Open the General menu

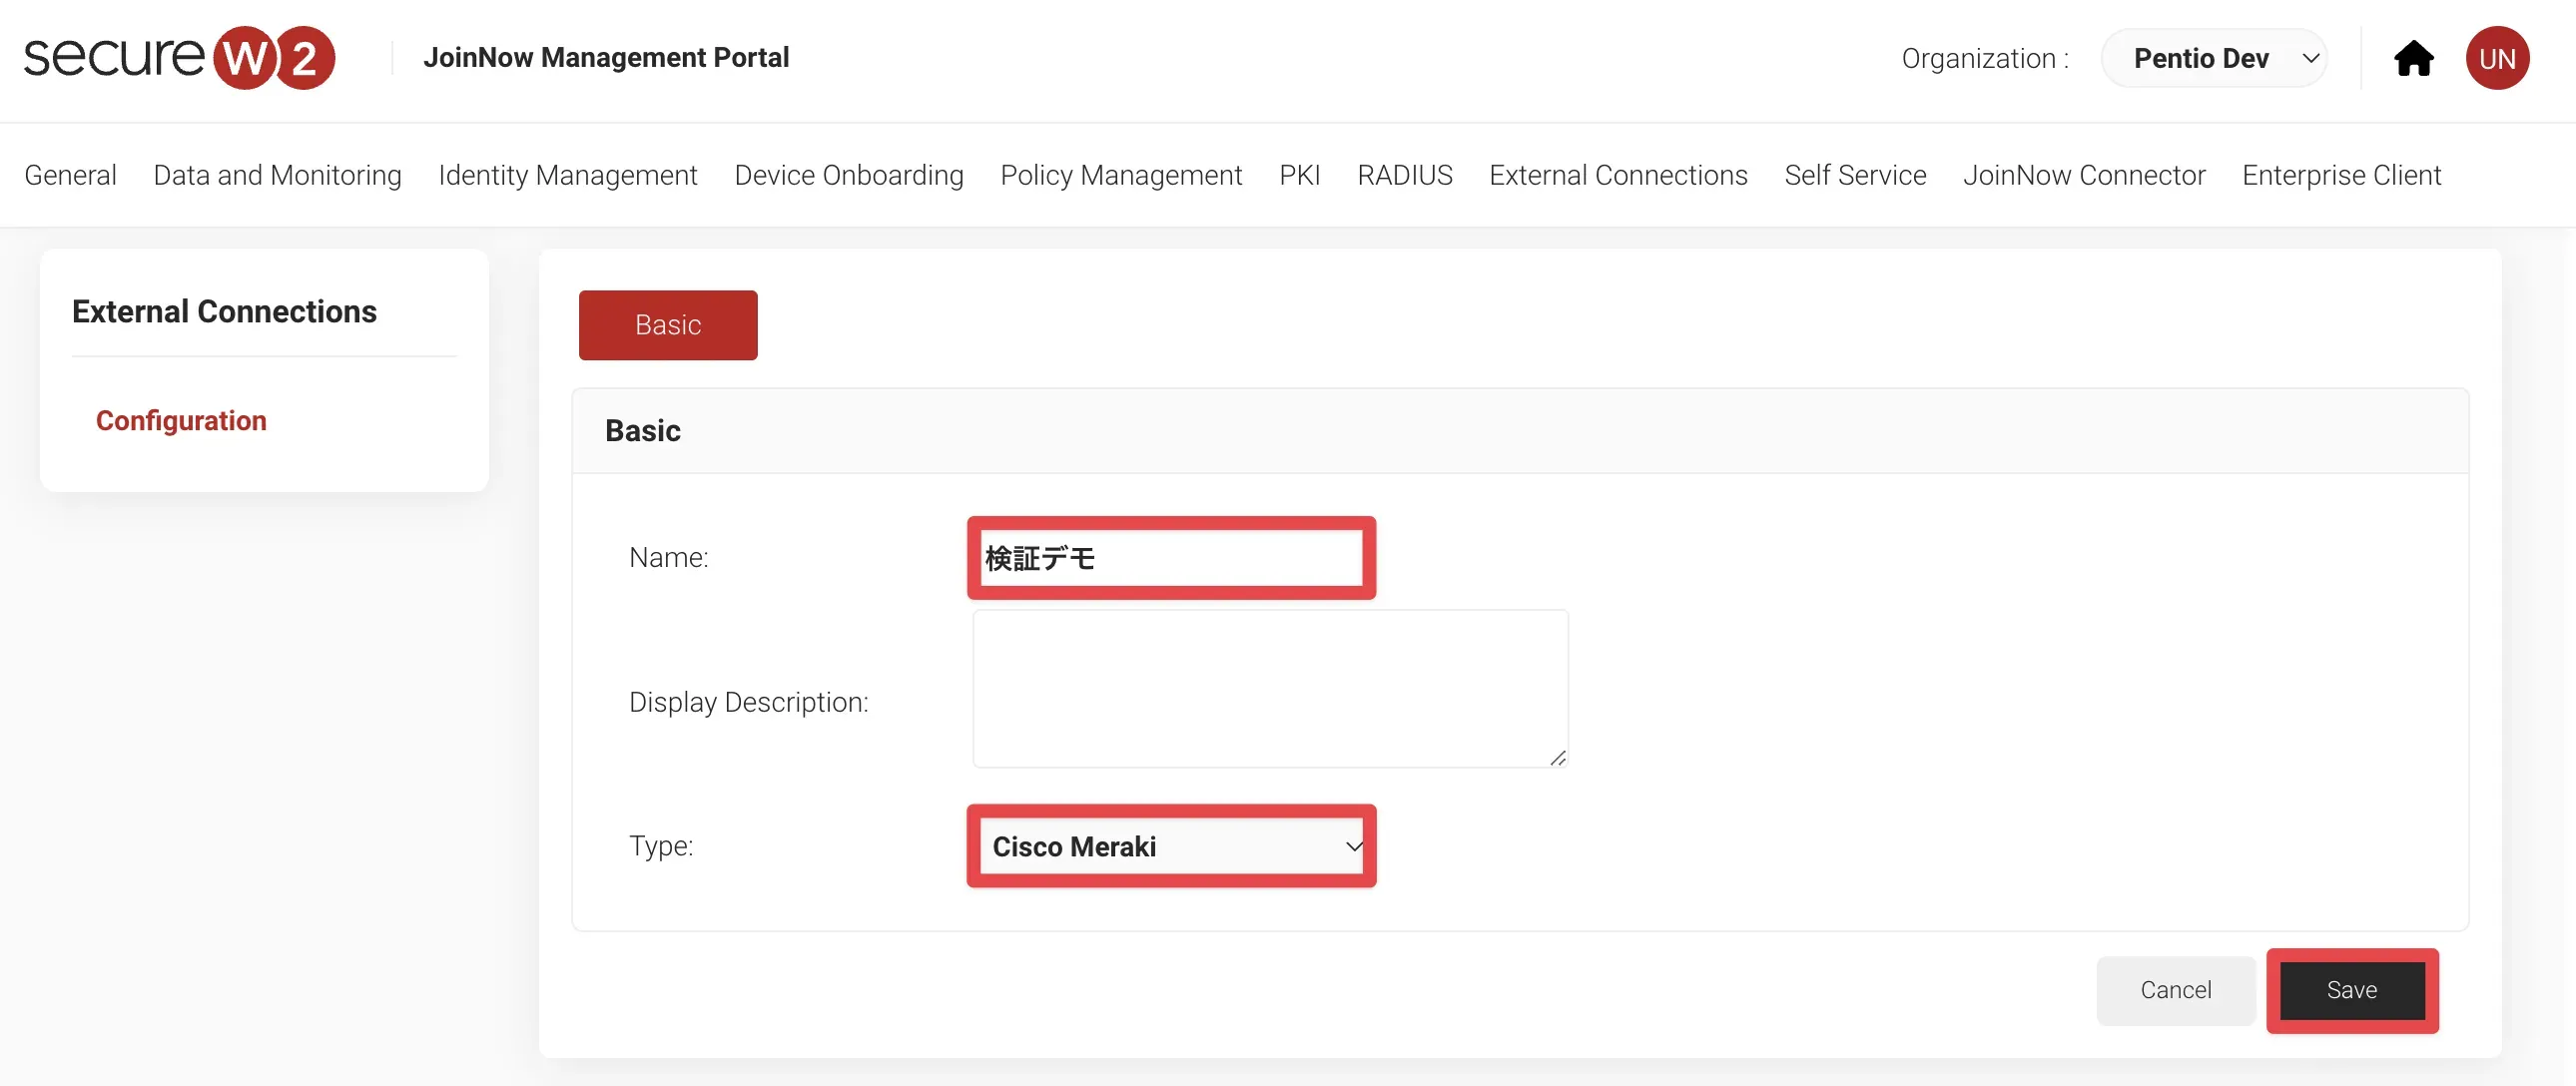tap(70, 175)
